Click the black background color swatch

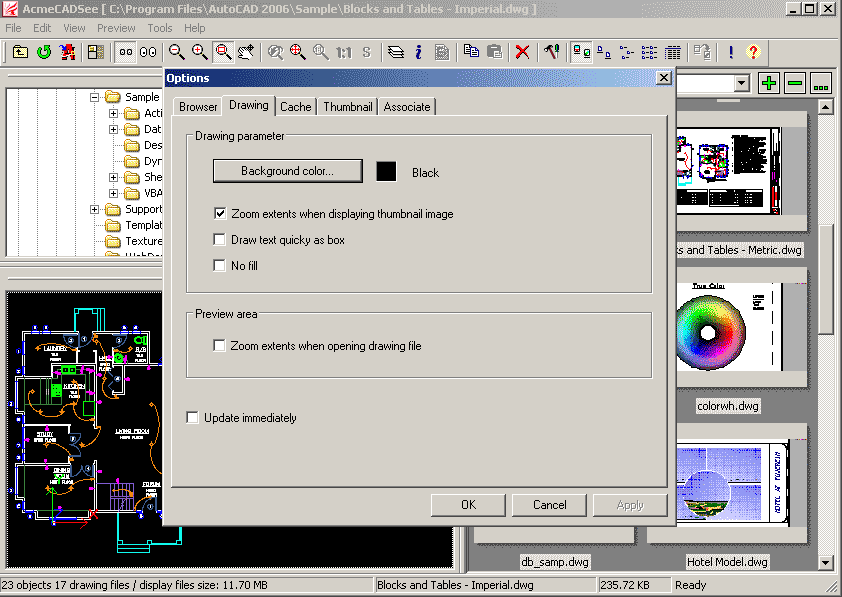[386, 171]
